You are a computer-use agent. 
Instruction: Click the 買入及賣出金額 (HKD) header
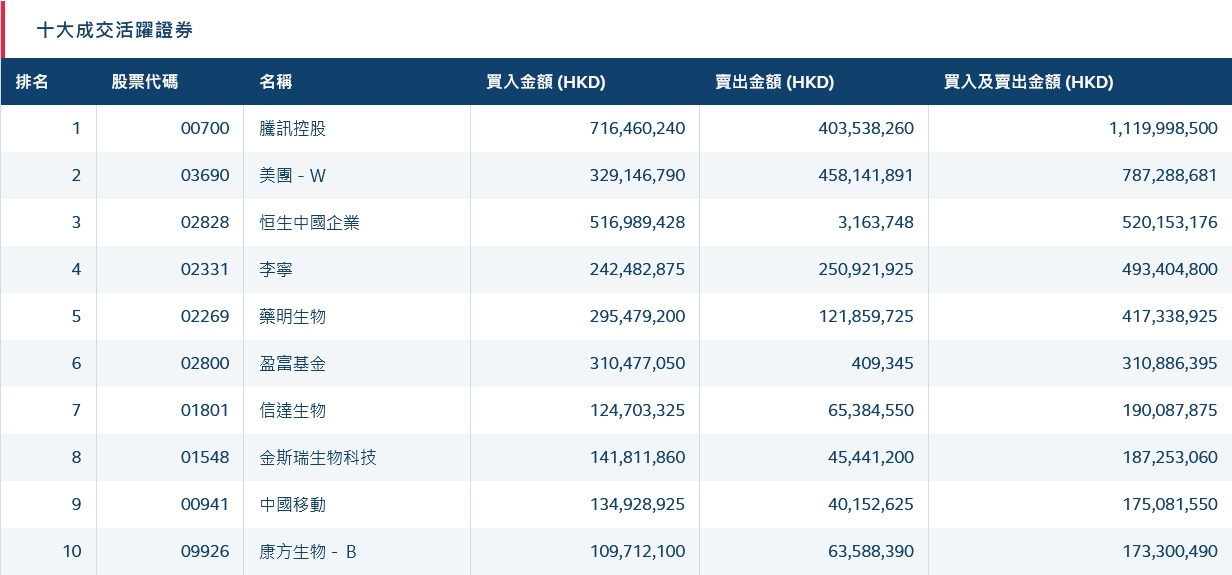point(1029,82)
